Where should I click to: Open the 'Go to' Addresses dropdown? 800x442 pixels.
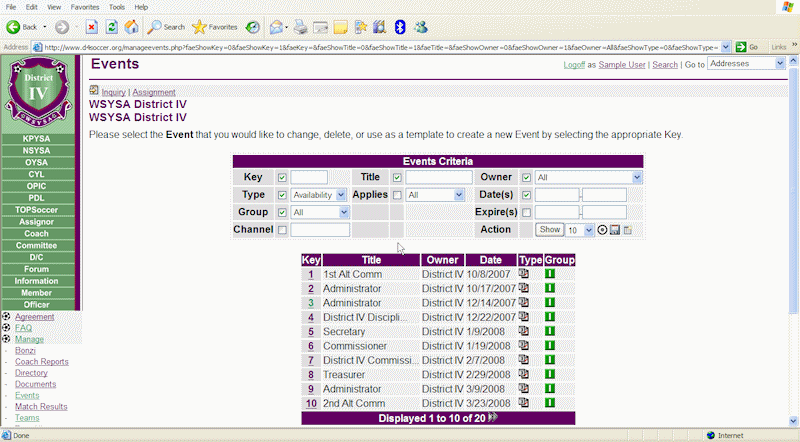coord(779,64)
